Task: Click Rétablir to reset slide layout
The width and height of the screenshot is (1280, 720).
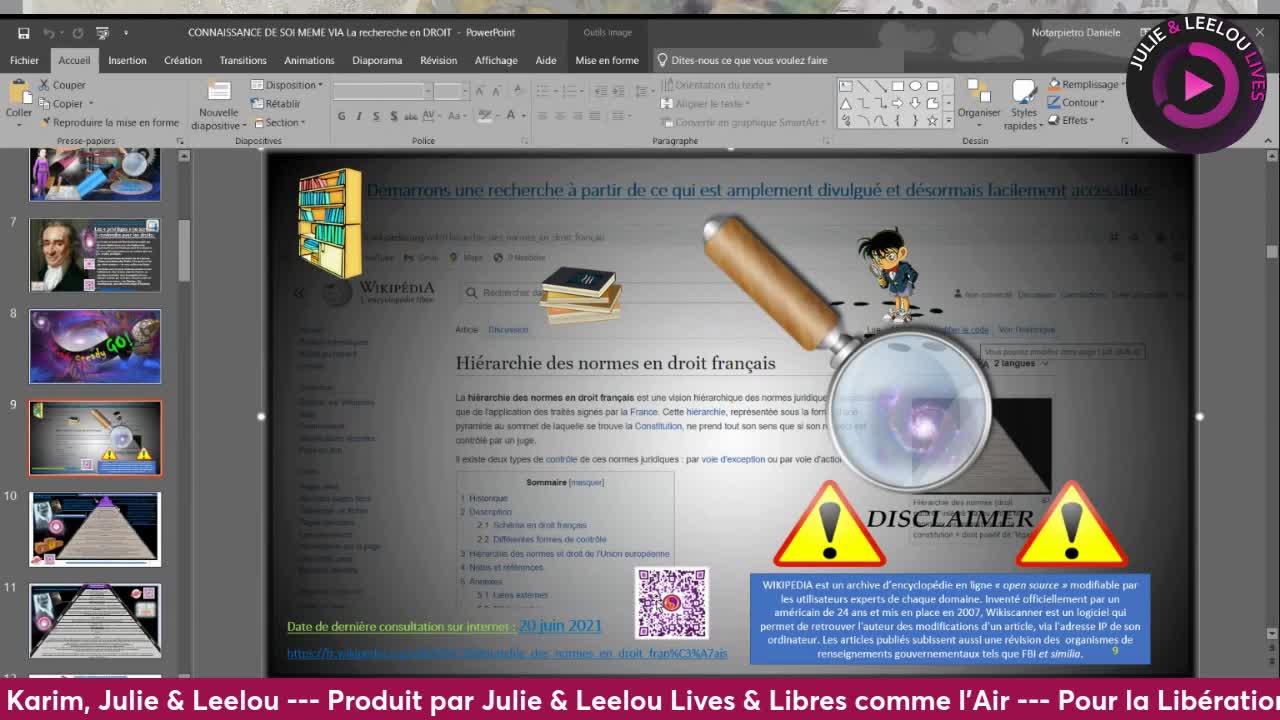Action: tap(275, 103)
